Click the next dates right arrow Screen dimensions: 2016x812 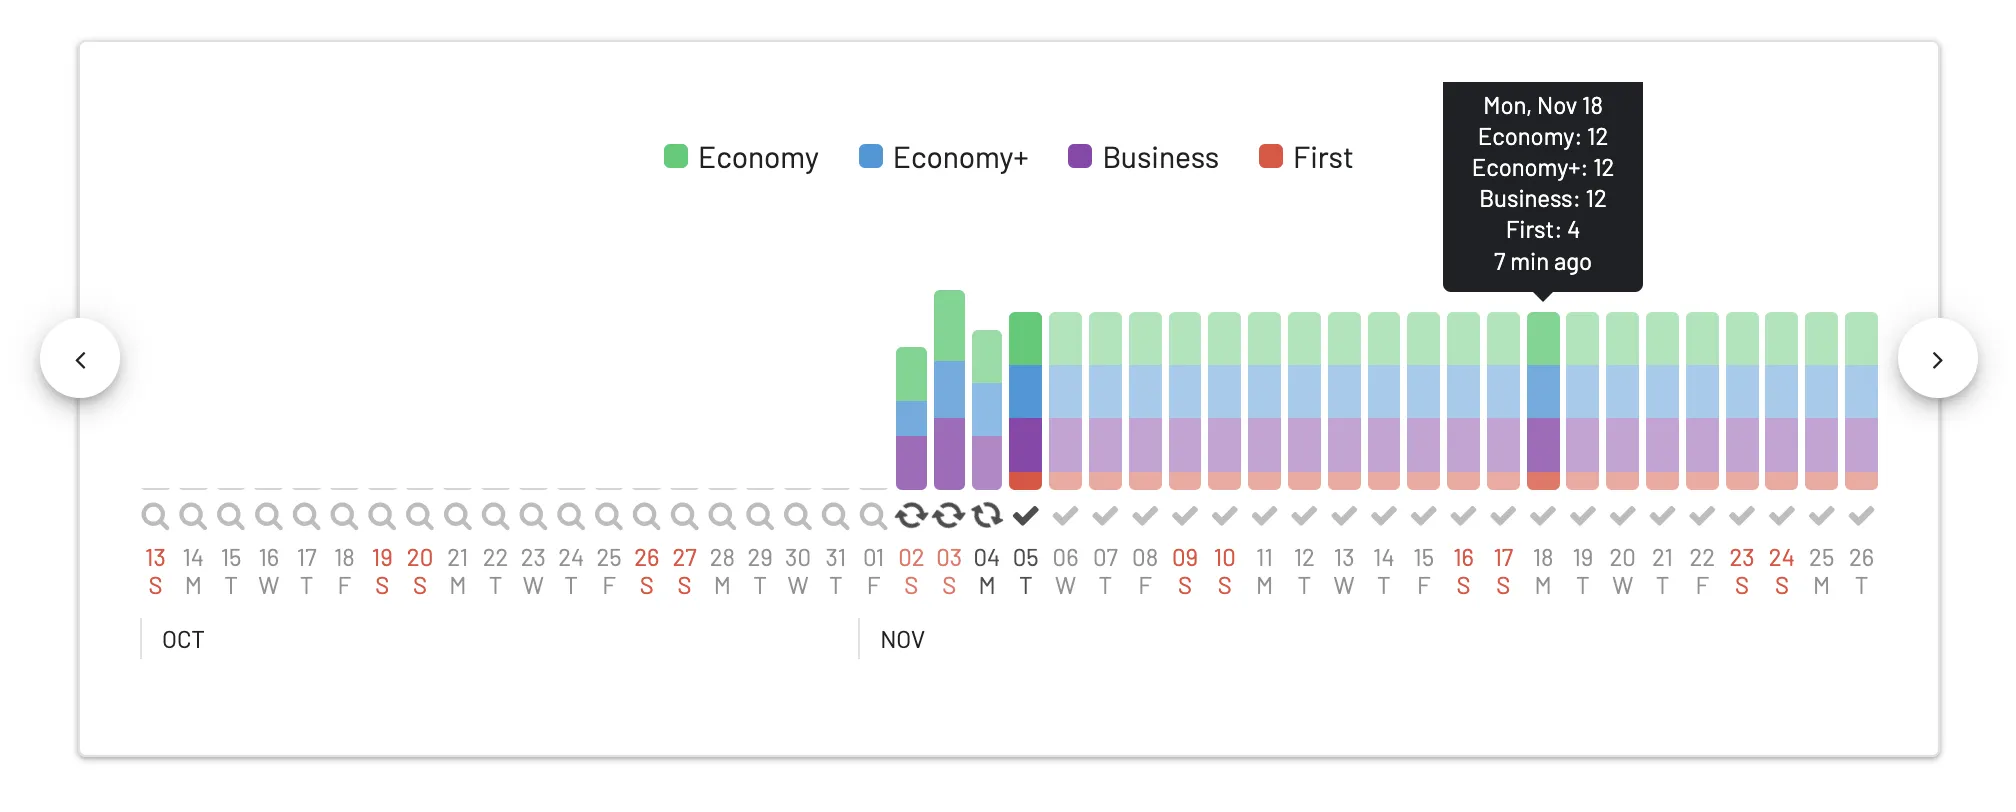(x=1937, y=359)
